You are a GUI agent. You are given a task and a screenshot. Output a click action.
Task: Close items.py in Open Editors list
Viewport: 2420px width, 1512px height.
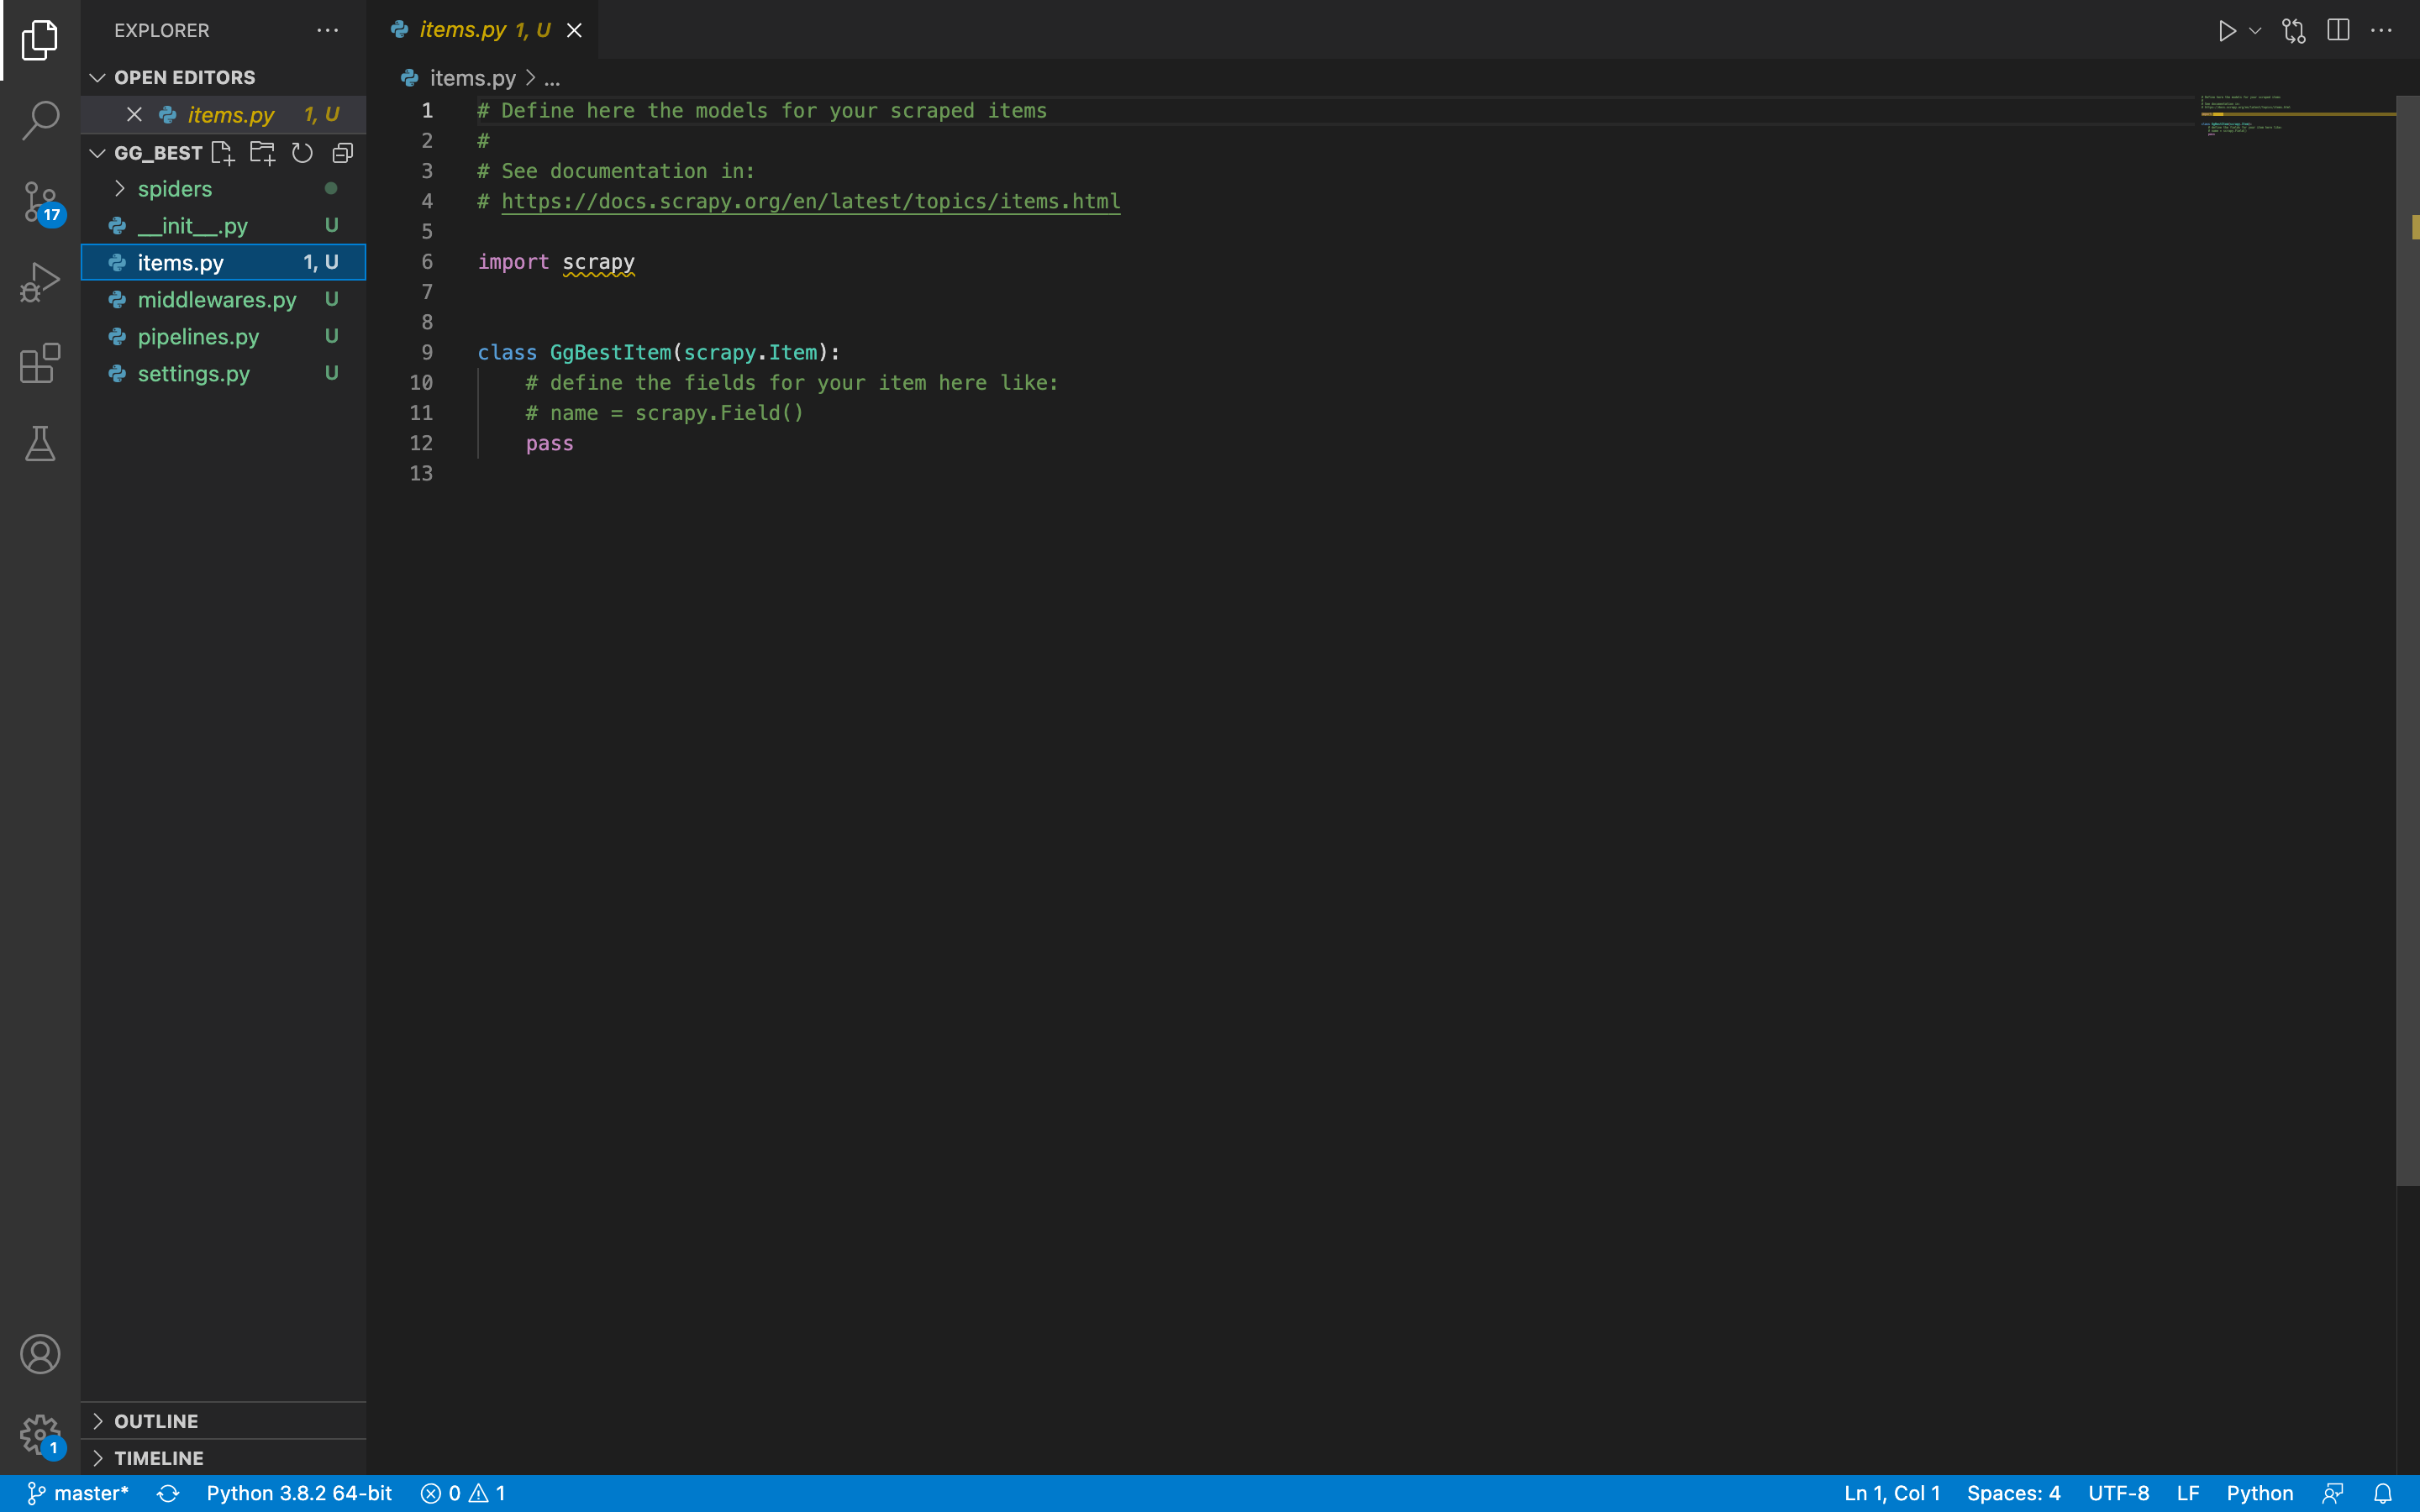[134, 115]
